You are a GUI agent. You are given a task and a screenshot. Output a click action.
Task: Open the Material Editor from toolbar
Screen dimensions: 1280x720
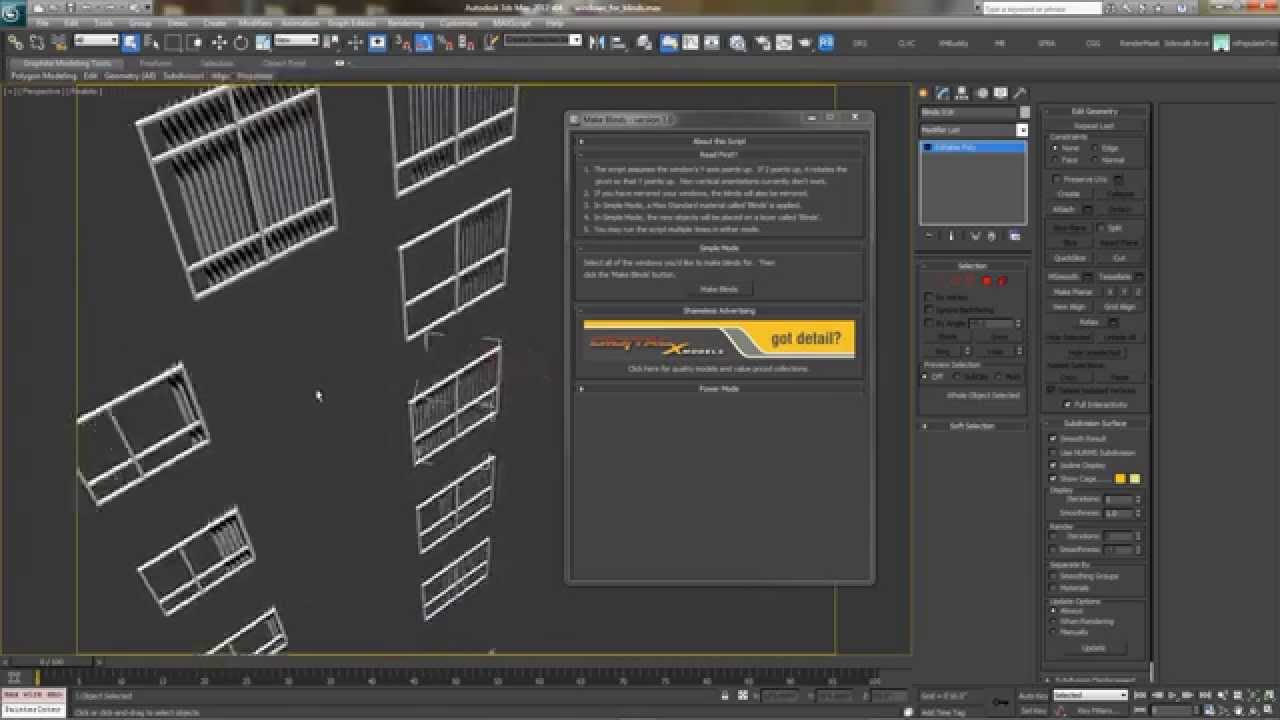point(737,43)
